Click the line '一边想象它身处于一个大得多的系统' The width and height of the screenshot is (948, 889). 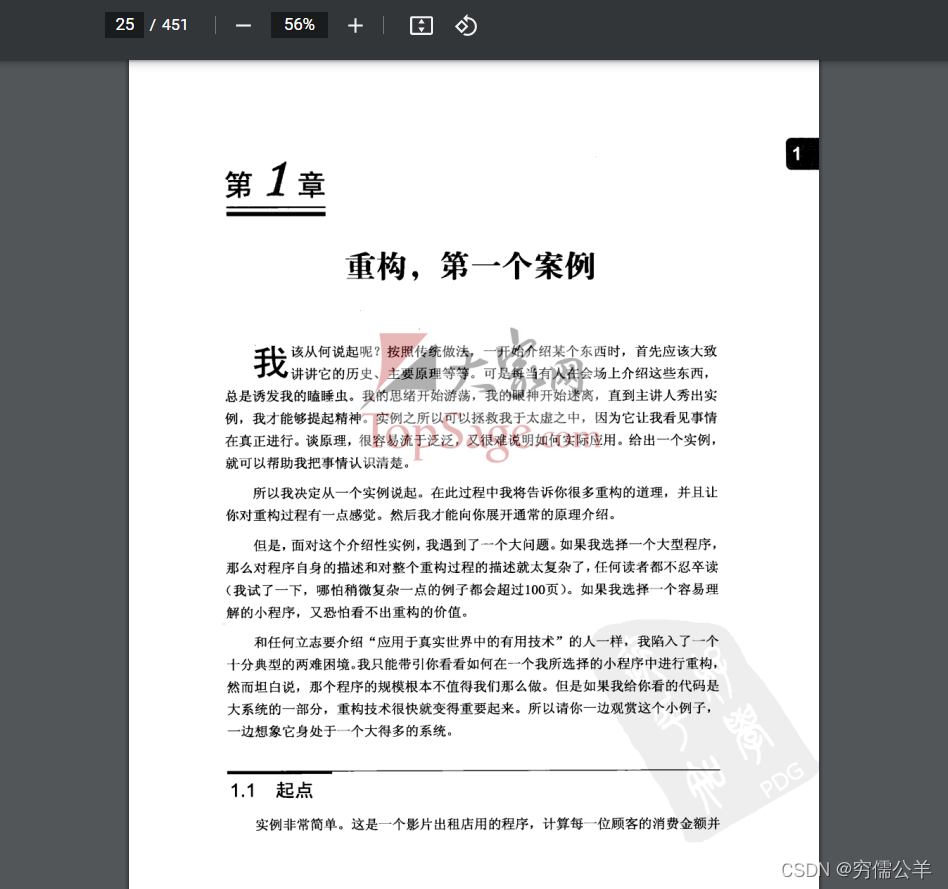coord(340,731)
